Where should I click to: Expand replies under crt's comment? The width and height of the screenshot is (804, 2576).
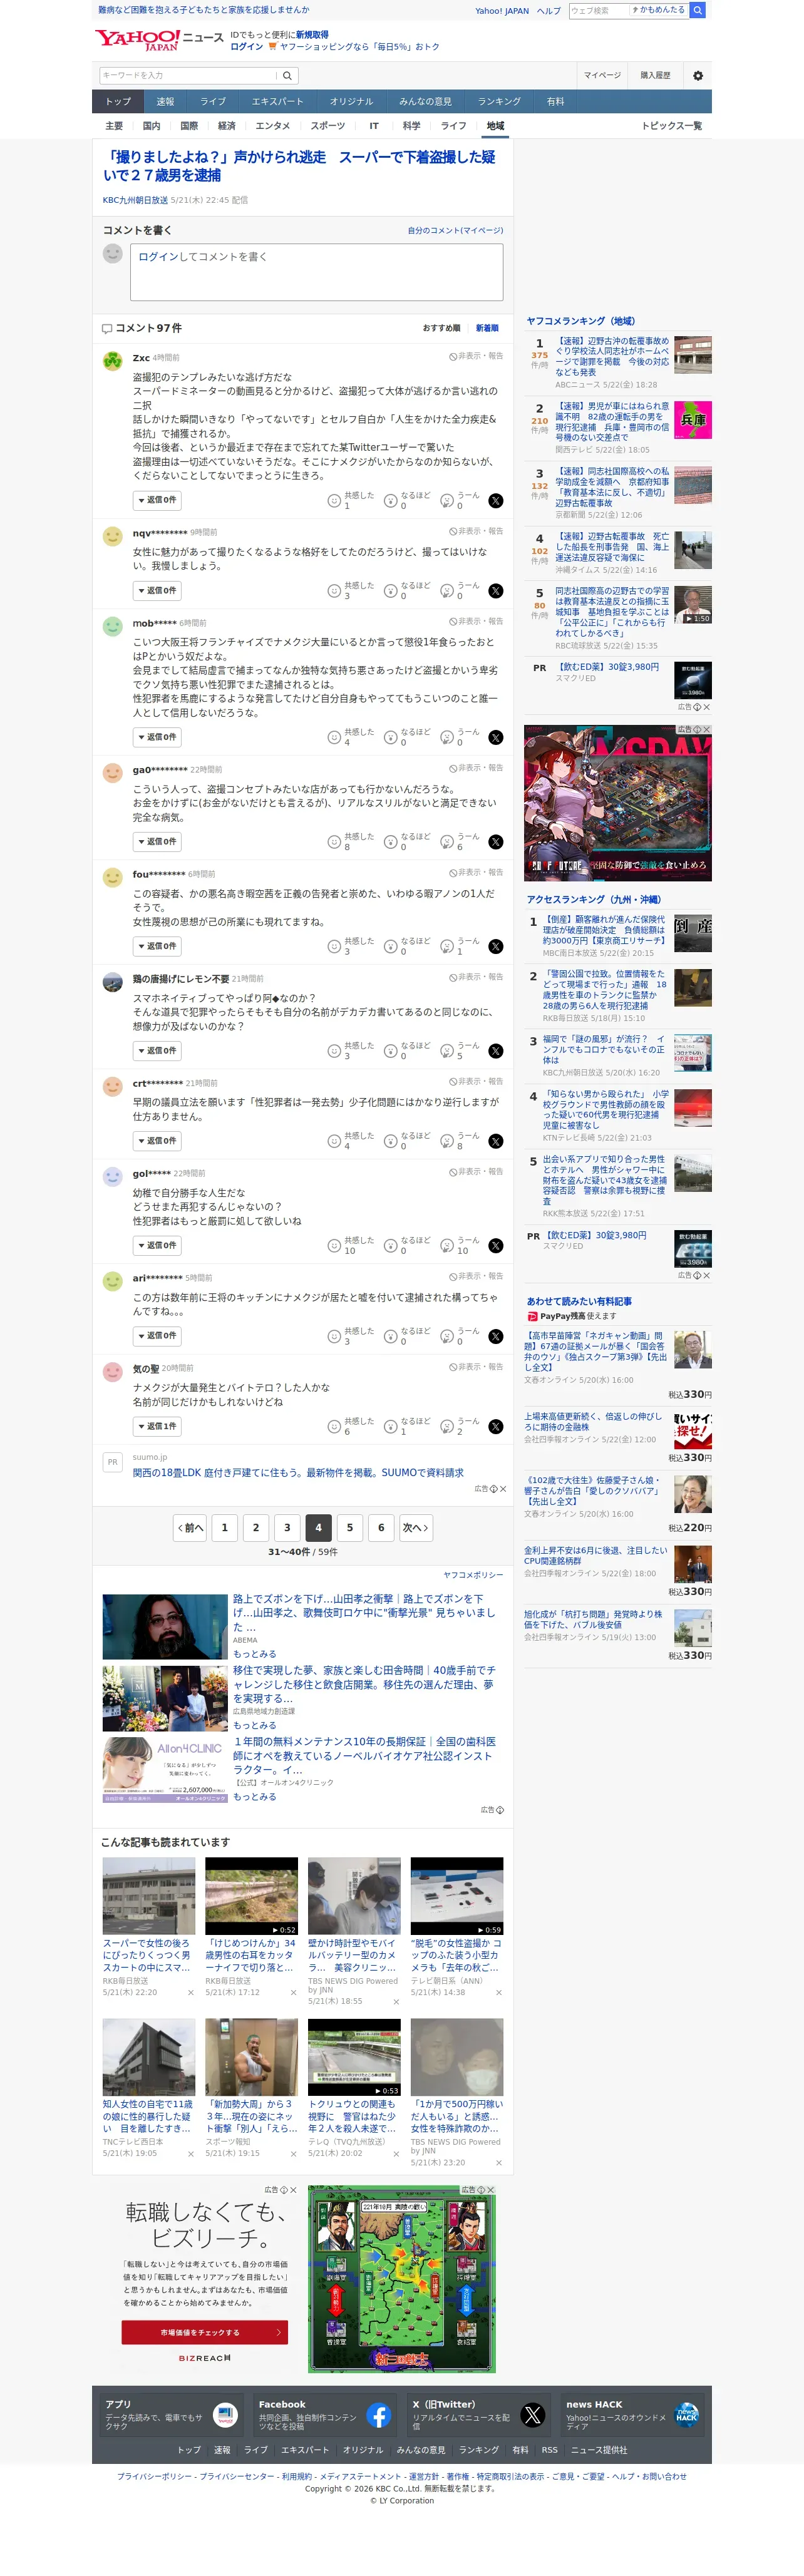click(x=157, y=1141)
